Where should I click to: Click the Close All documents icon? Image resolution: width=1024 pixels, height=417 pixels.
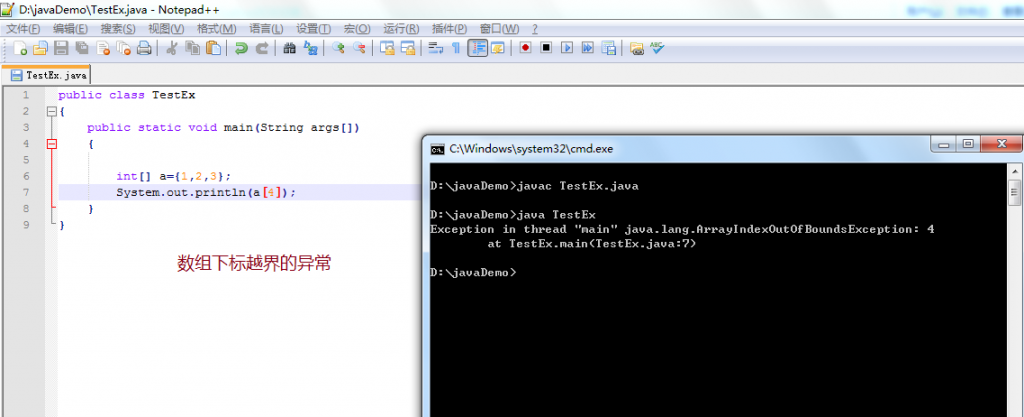click(x=123, y=48)
